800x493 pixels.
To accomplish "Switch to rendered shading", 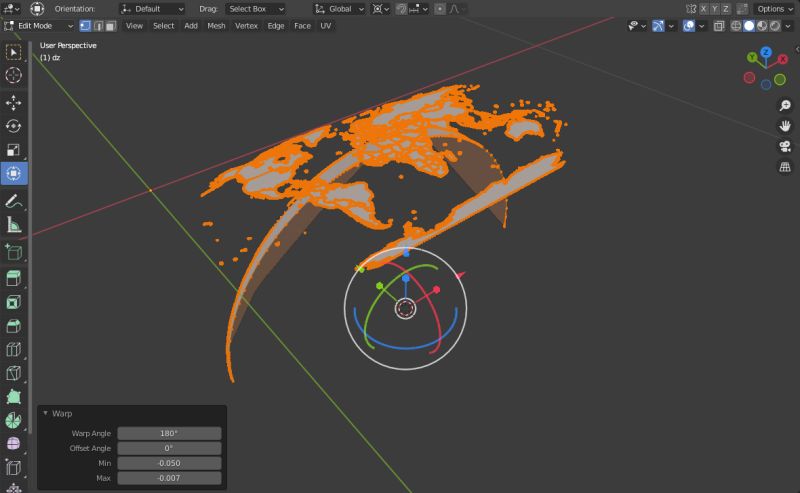I will (774, 26).
